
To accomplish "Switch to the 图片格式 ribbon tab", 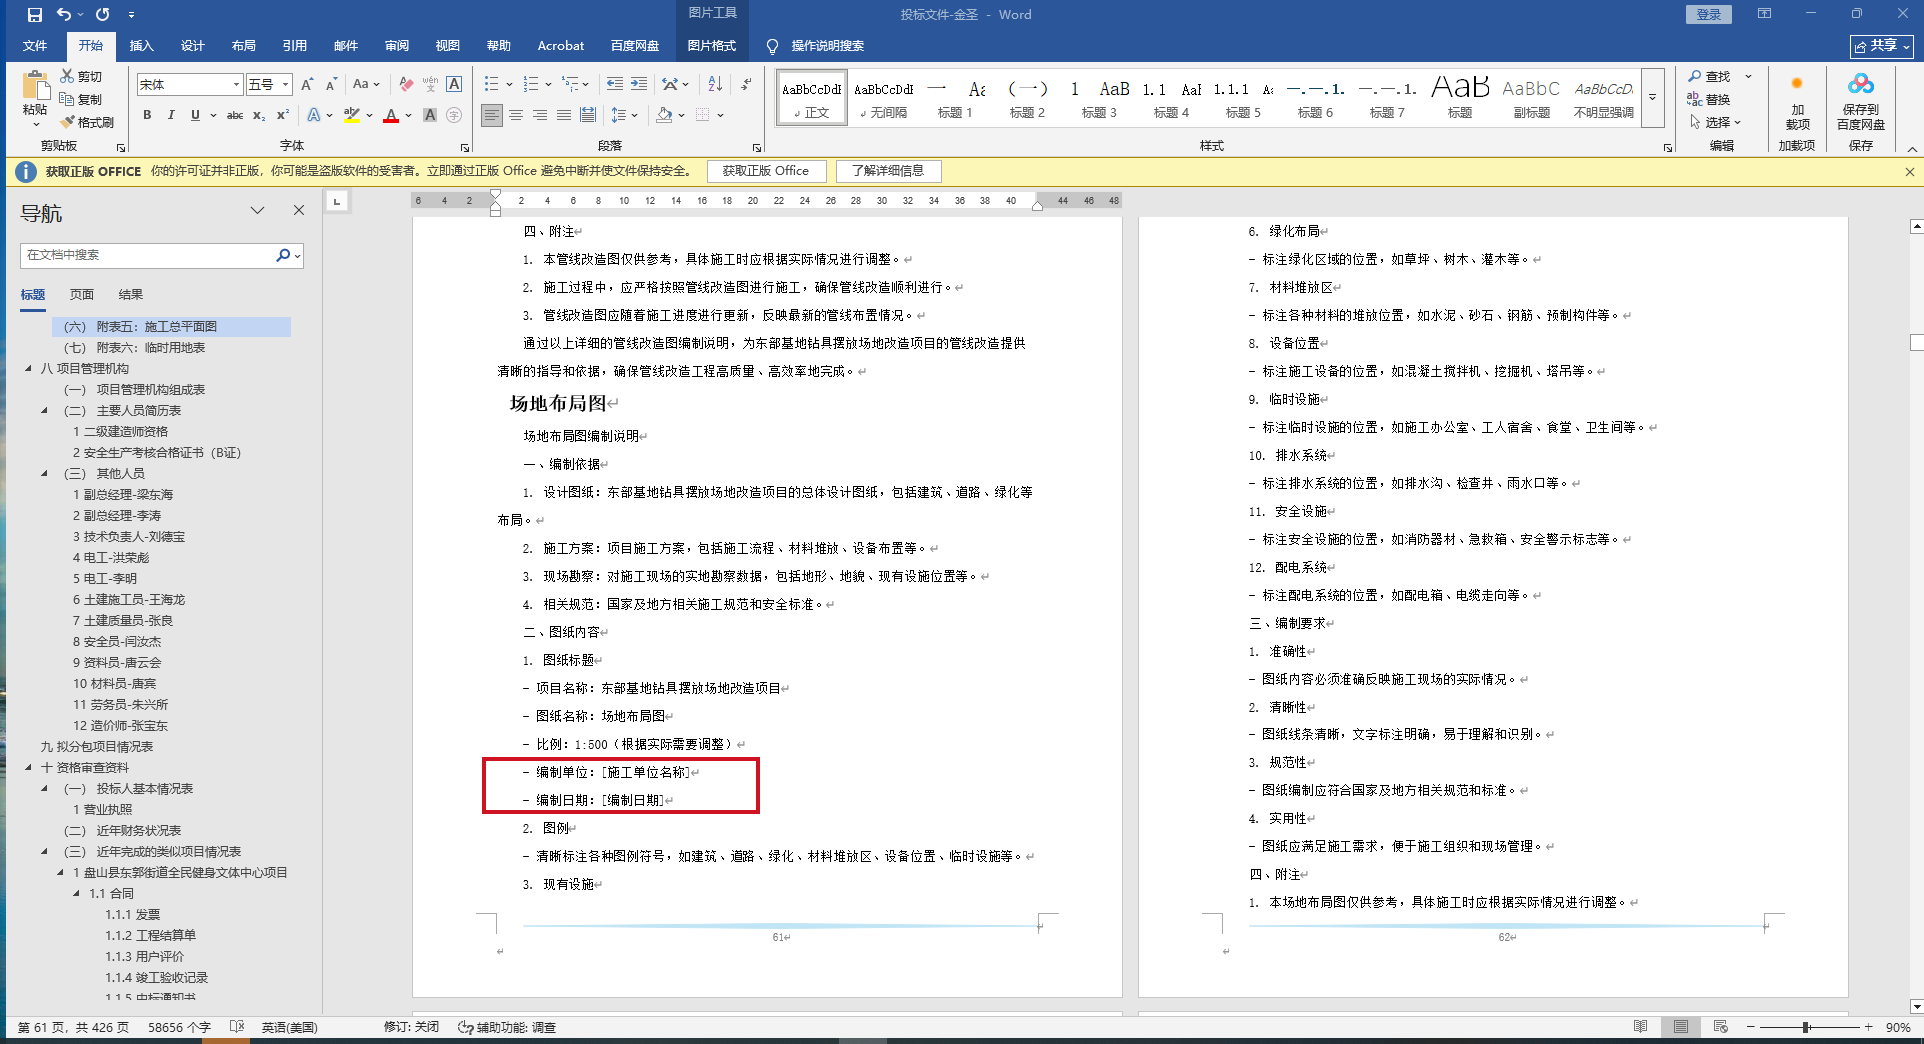I will point(711,46).
